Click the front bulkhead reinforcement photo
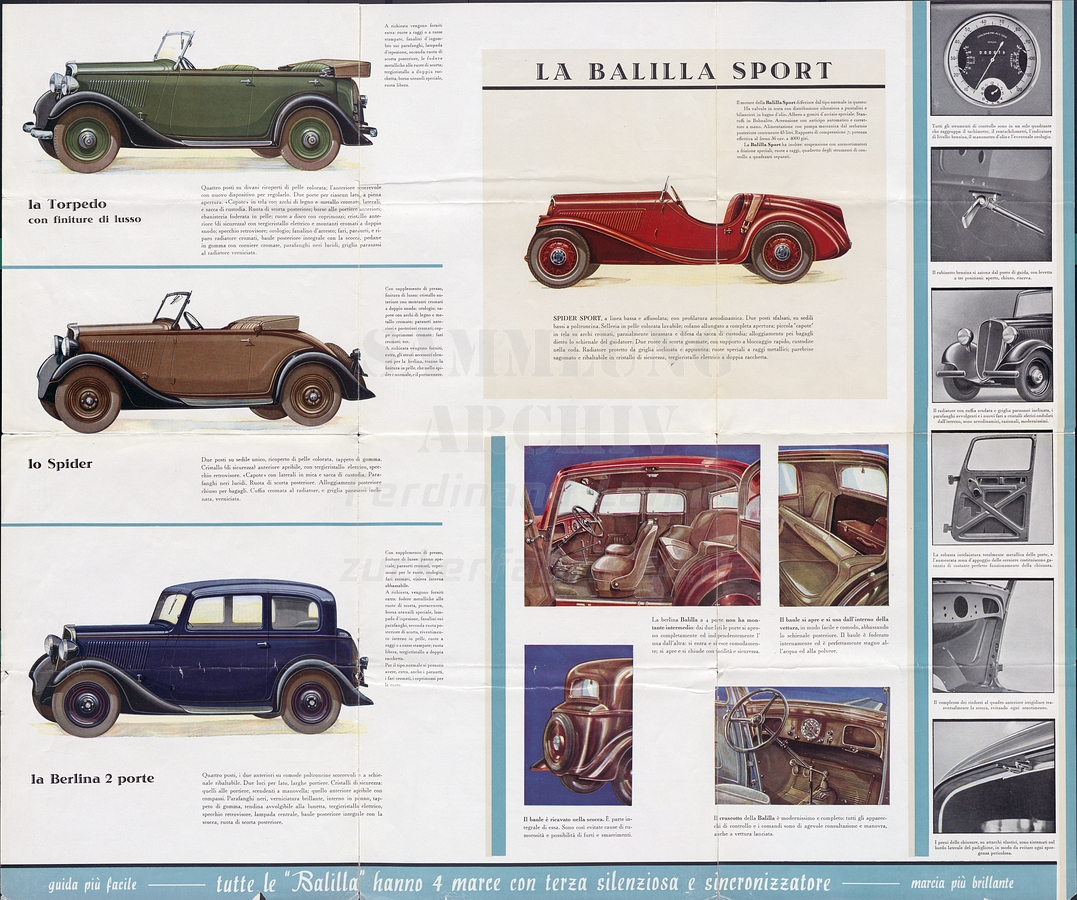1077x900 pixels. click(992, 635)
